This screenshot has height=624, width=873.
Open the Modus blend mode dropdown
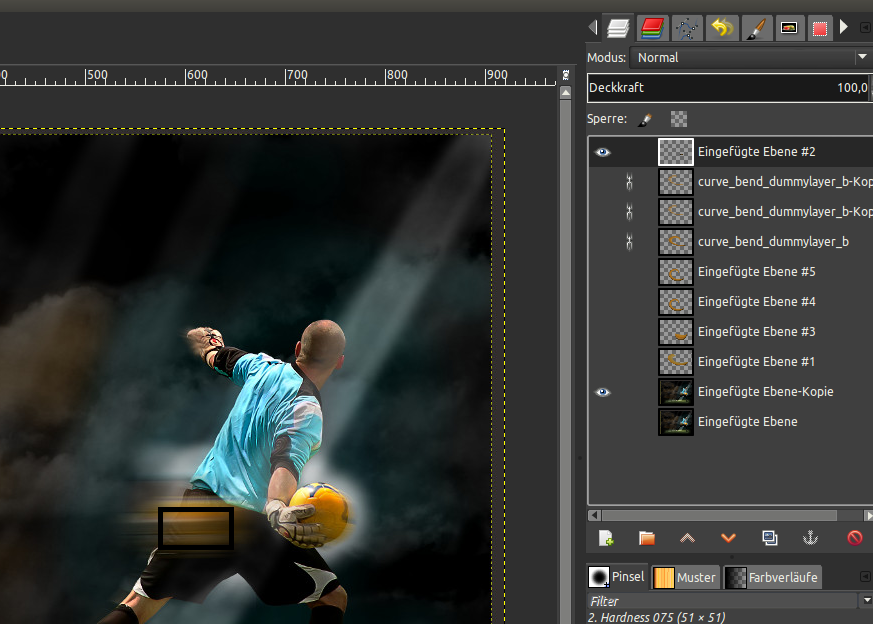(x=752, y=58)
